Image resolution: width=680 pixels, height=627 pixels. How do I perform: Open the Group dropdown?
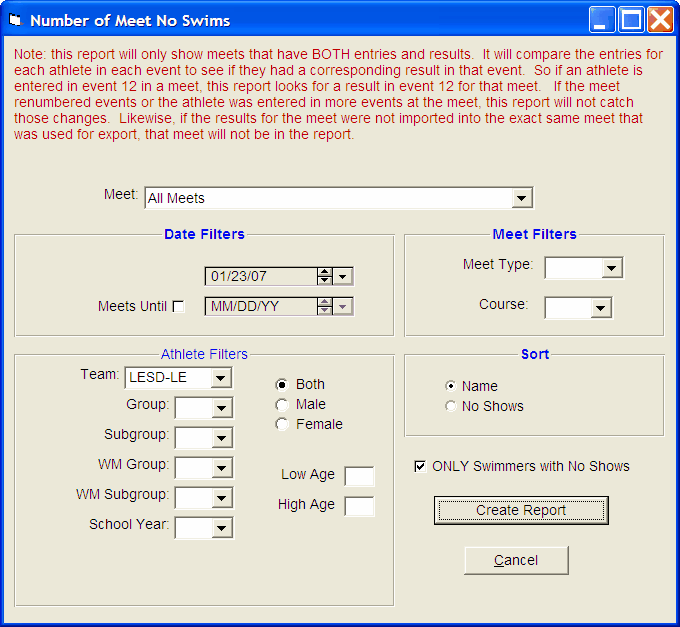(221, 408)
